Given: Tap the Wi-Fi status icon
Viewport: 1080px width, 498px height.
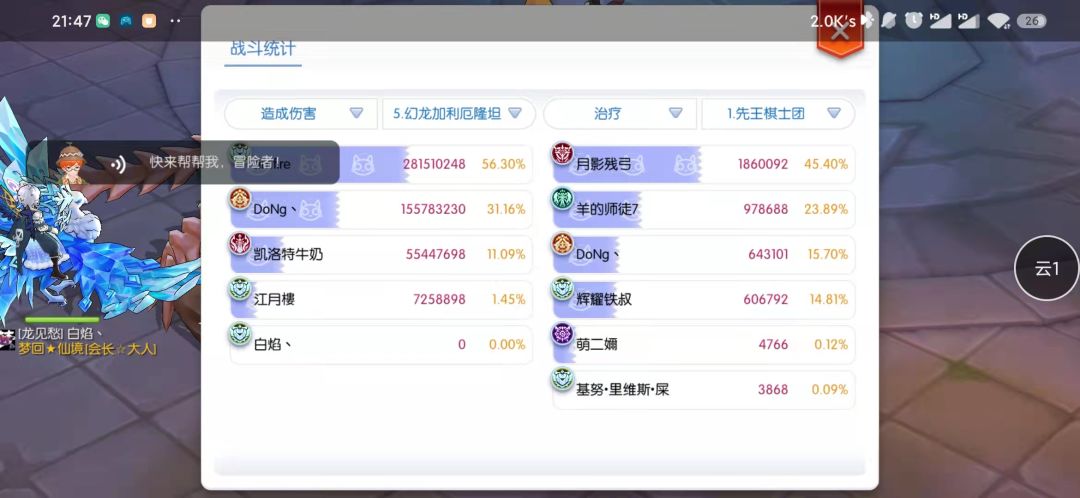Looking at the screenshot, I should click(x=998, y=21).
